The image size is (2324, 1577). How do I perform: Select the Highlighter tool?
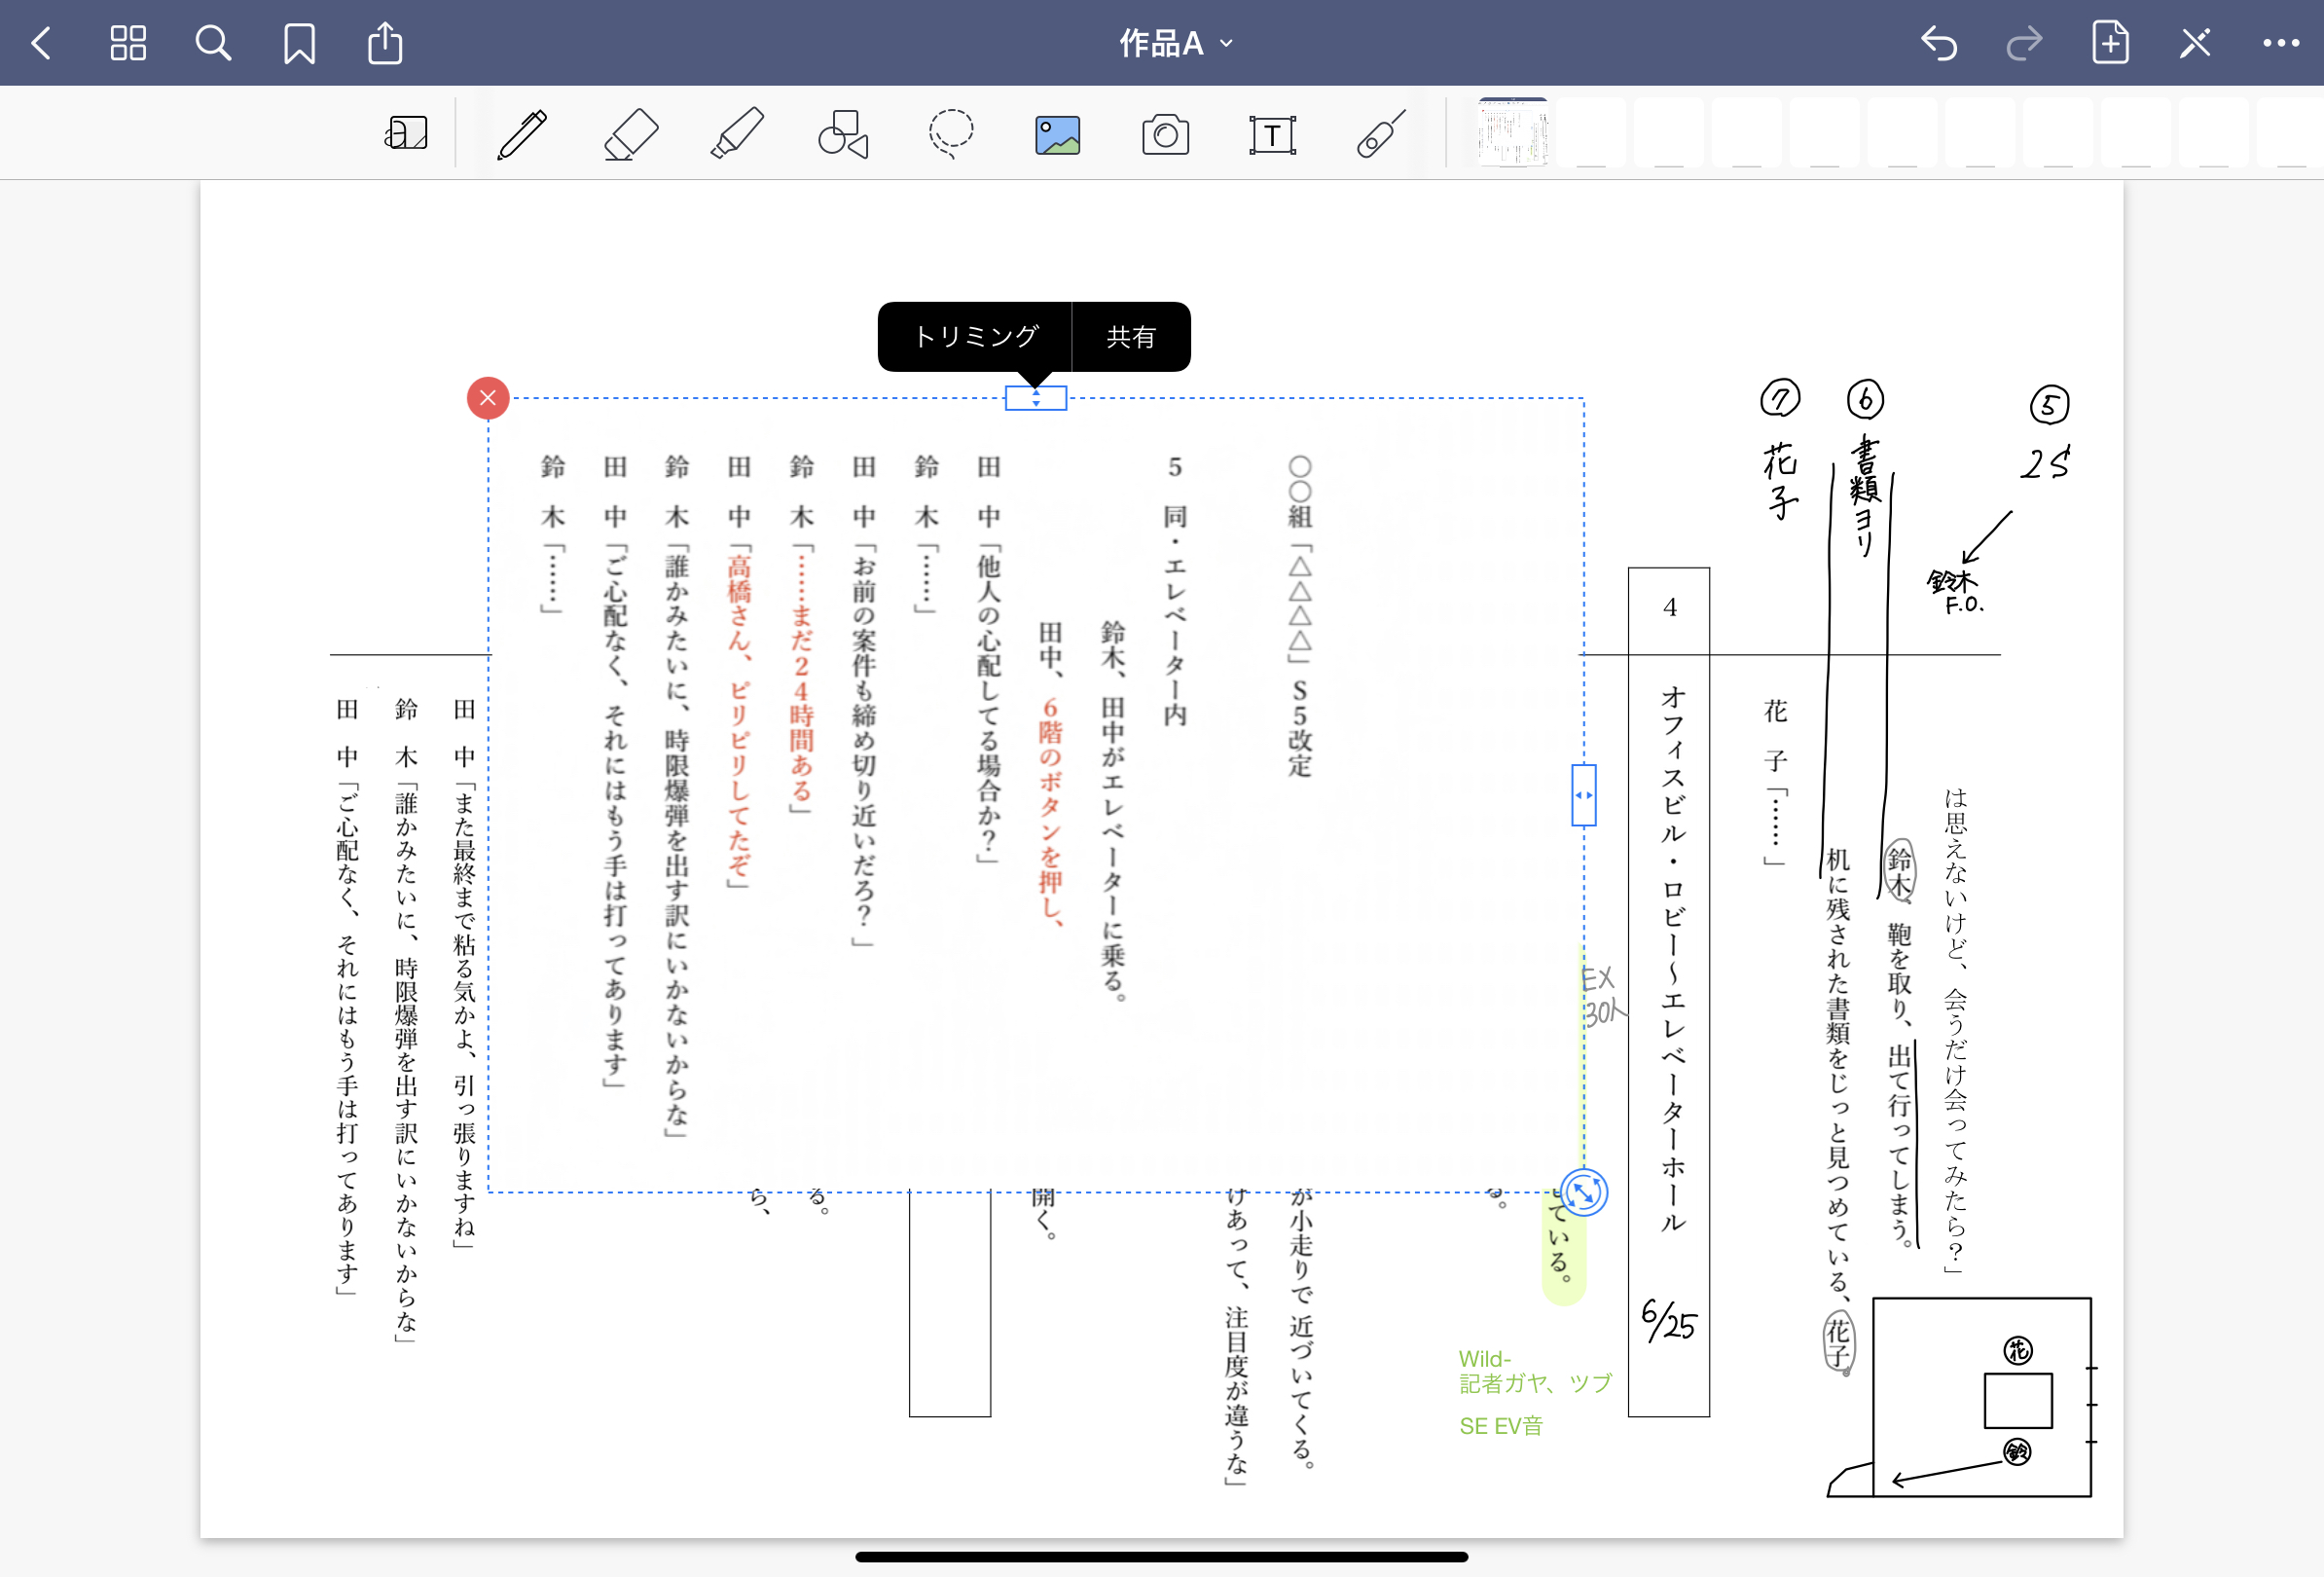tap(737, 133)
